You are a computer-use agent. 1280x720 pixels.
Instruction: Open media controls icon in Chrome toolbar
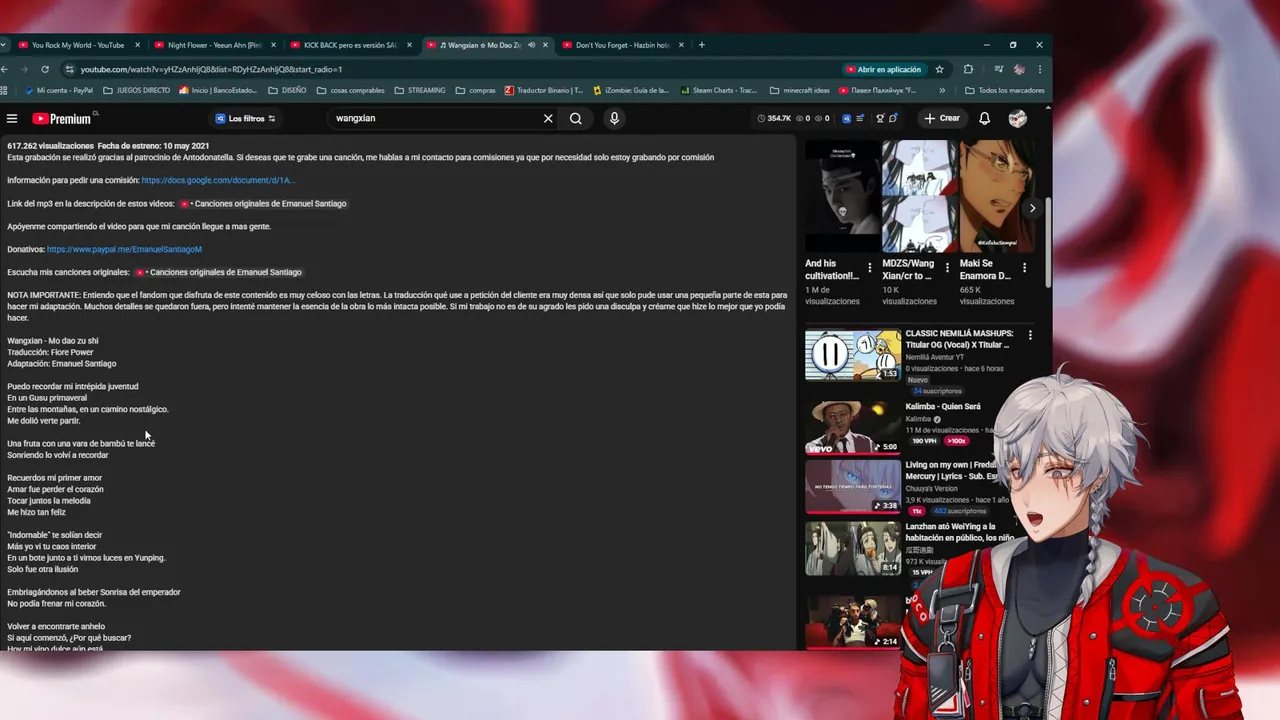pyautogui.click(x=998, y=69)
